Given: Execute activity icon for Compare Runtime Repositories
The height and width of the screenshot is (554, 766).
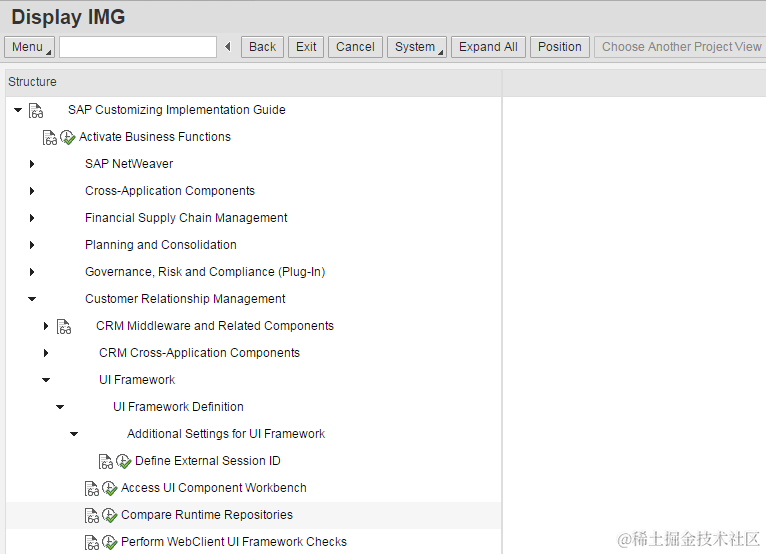Looking at the screenshot, I should pyautogui.click(x=109, y=515).
